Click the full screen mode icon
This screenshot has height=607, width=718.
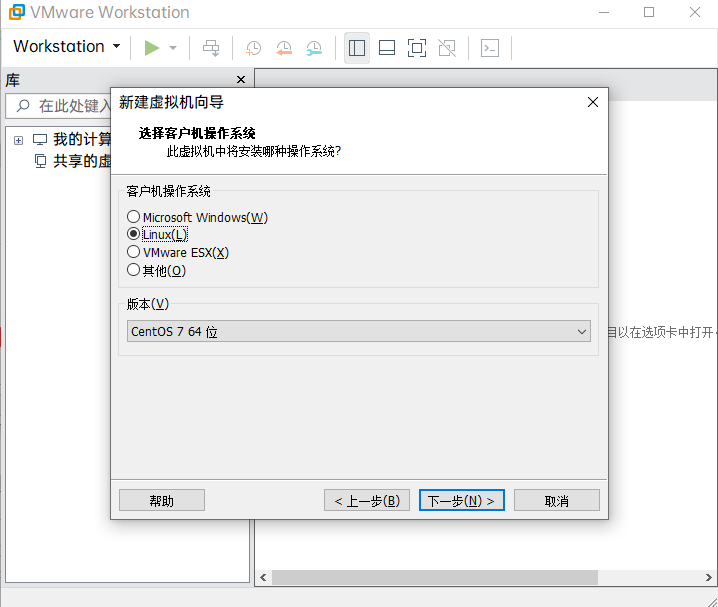[x=417, y=48]
